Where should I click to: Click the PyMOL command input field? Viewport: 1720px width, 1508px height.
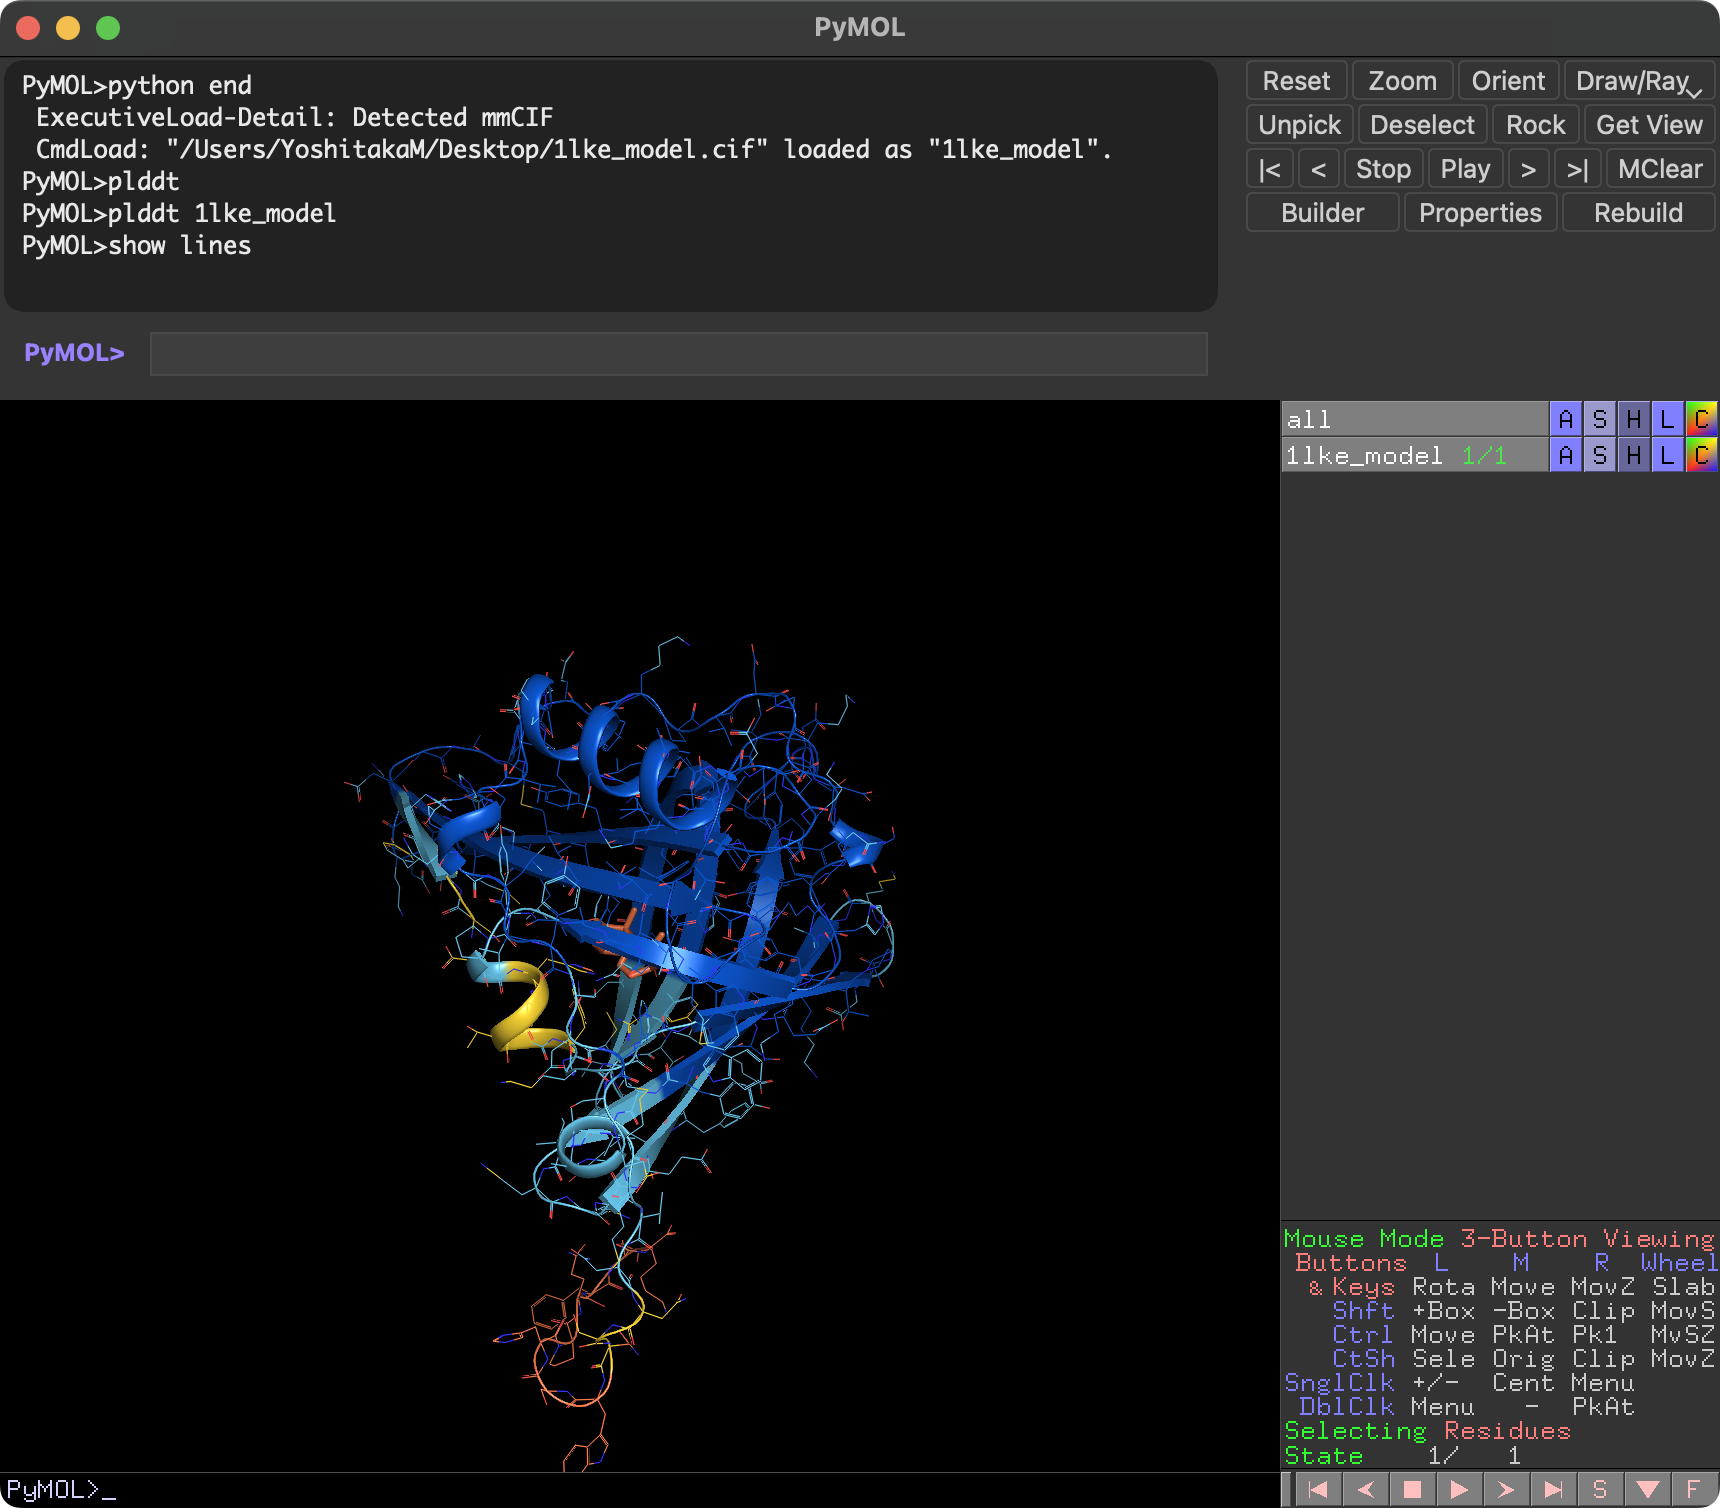(680, 353)
